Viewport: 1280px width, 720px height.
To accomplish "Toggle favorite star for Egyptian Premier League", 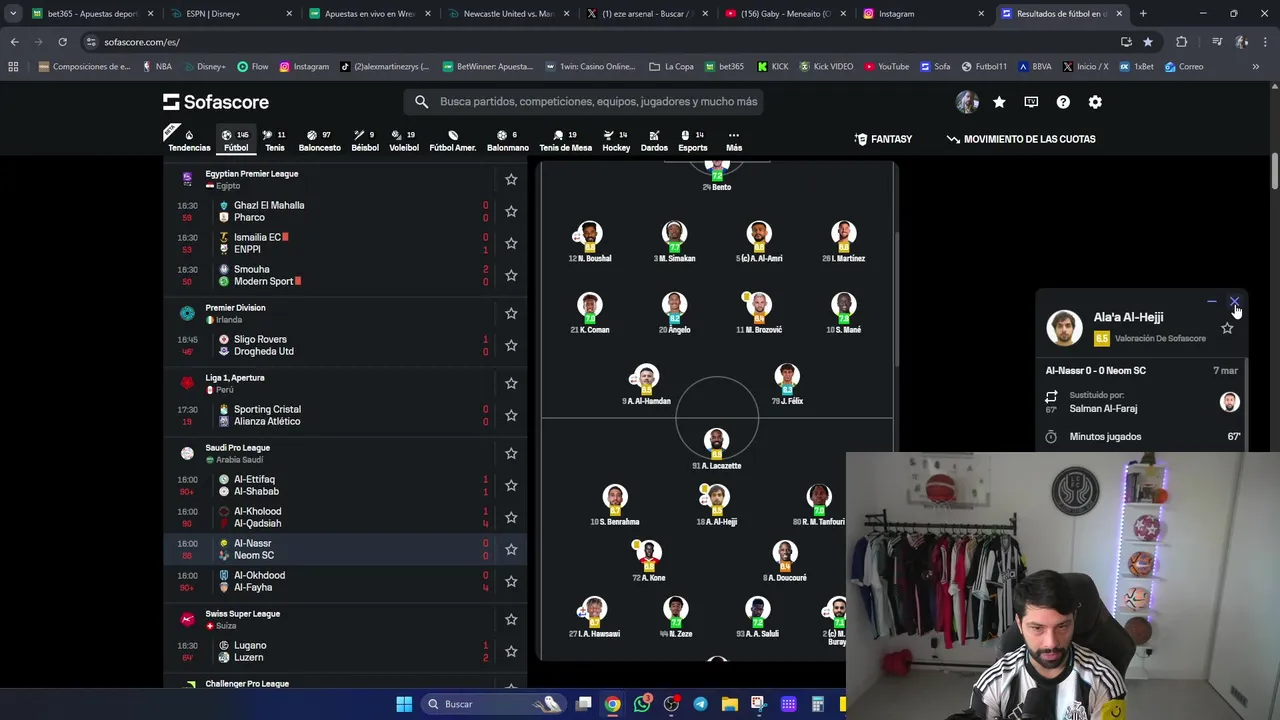I will (x=511, y=180).
